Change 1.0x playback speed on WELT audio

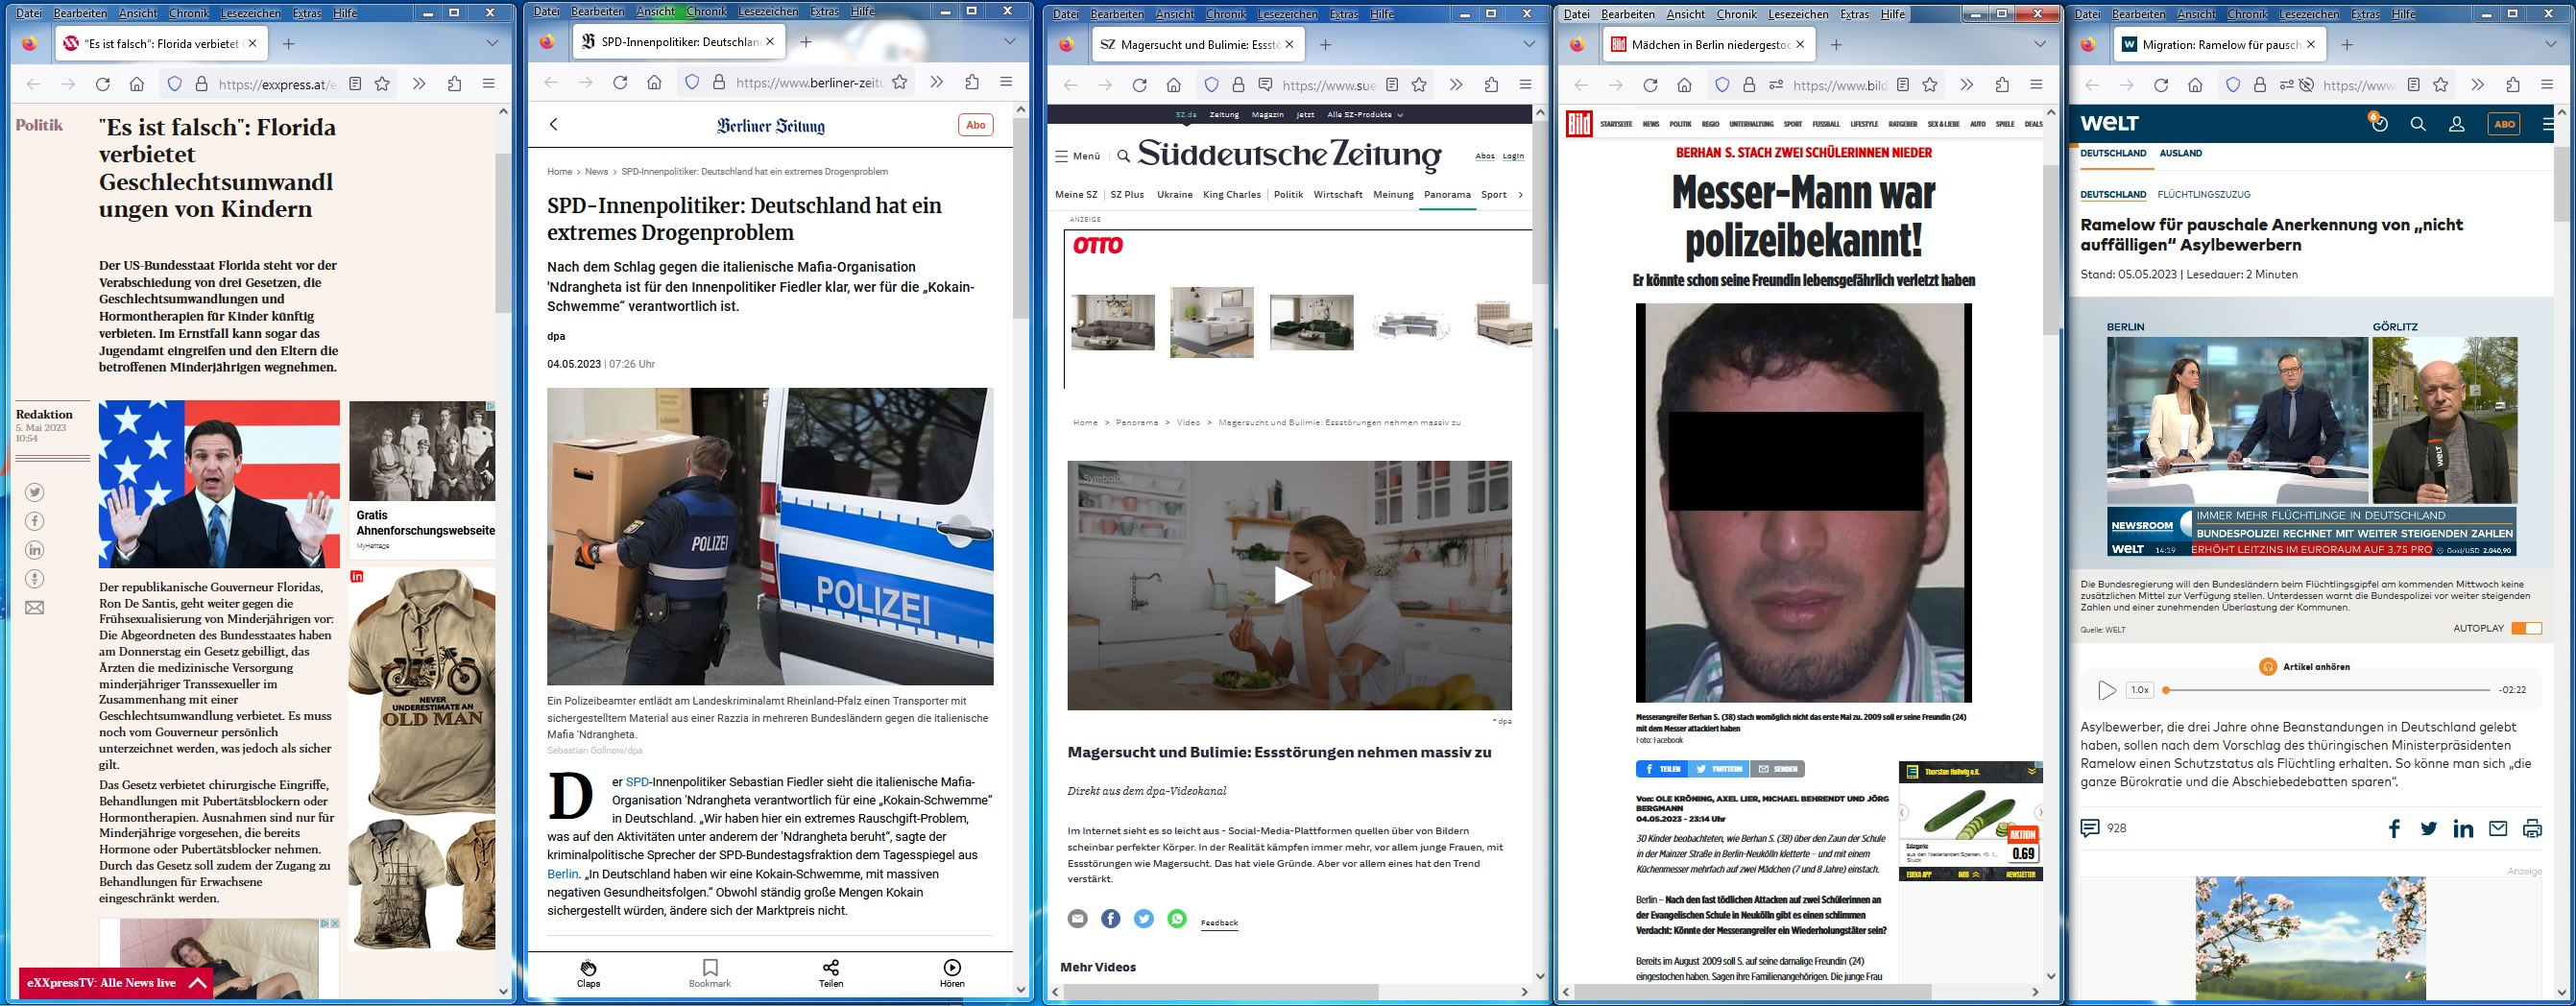pos(2140,690)
